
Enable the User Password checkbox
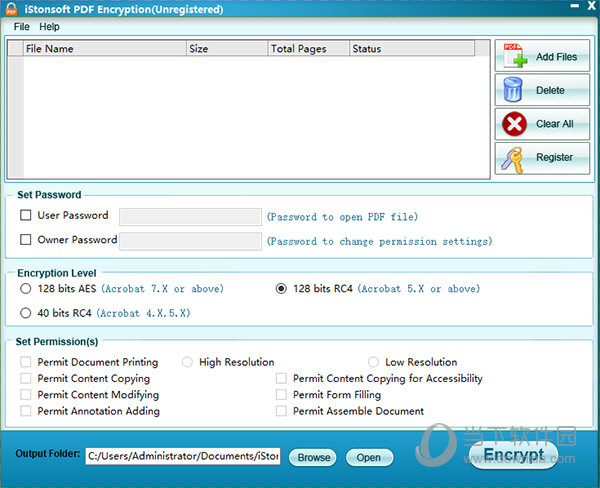pyautogui.click(x=26, y=215)
